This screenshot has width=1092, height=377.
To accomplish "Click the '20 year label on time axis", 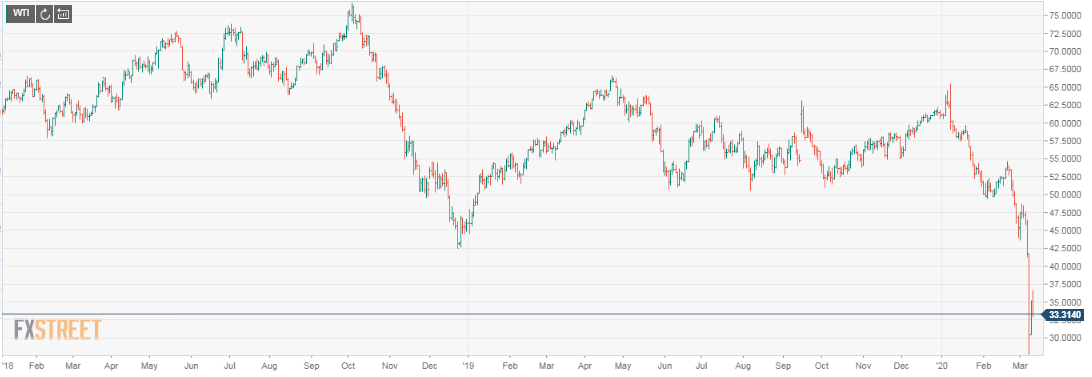I will pos(942,365).
